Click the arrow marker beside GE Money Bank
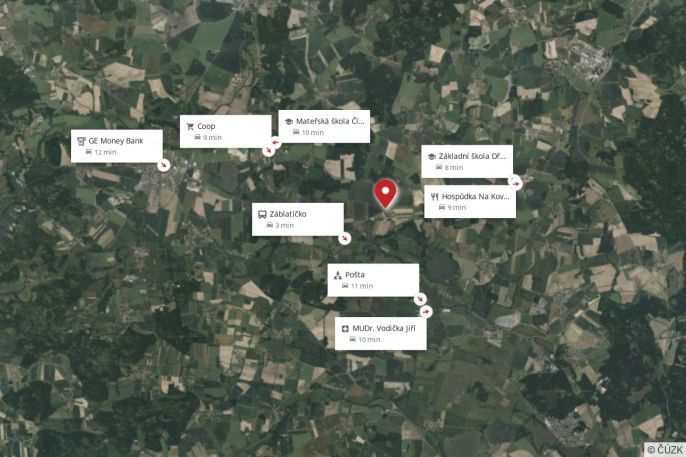 coord(164,165)
